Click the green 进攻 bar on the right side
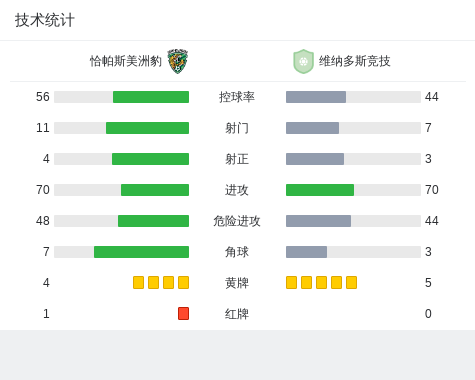The height and width of the screenshot is (380, 475). pos(320,190)
